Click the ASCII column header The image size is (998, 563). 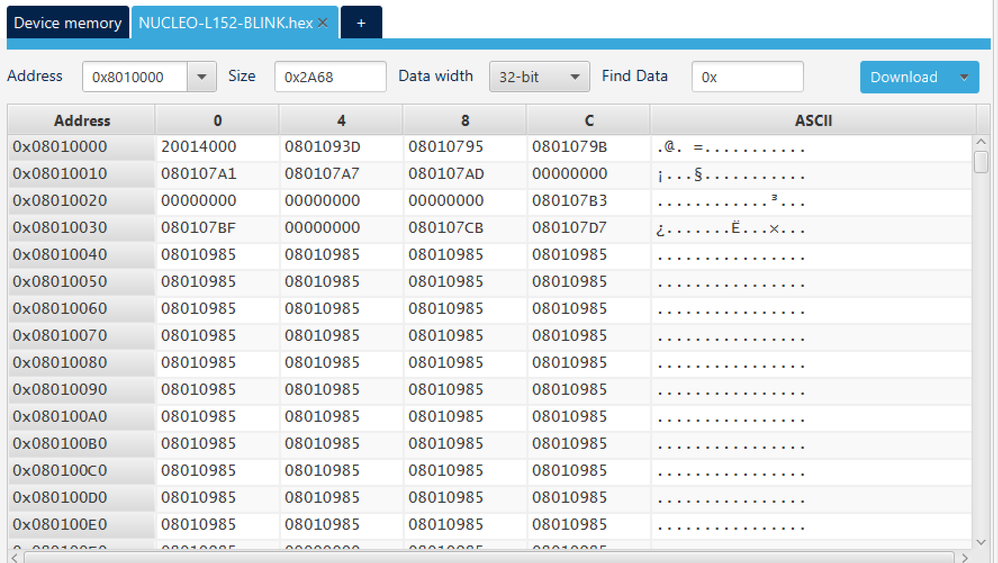813,120
